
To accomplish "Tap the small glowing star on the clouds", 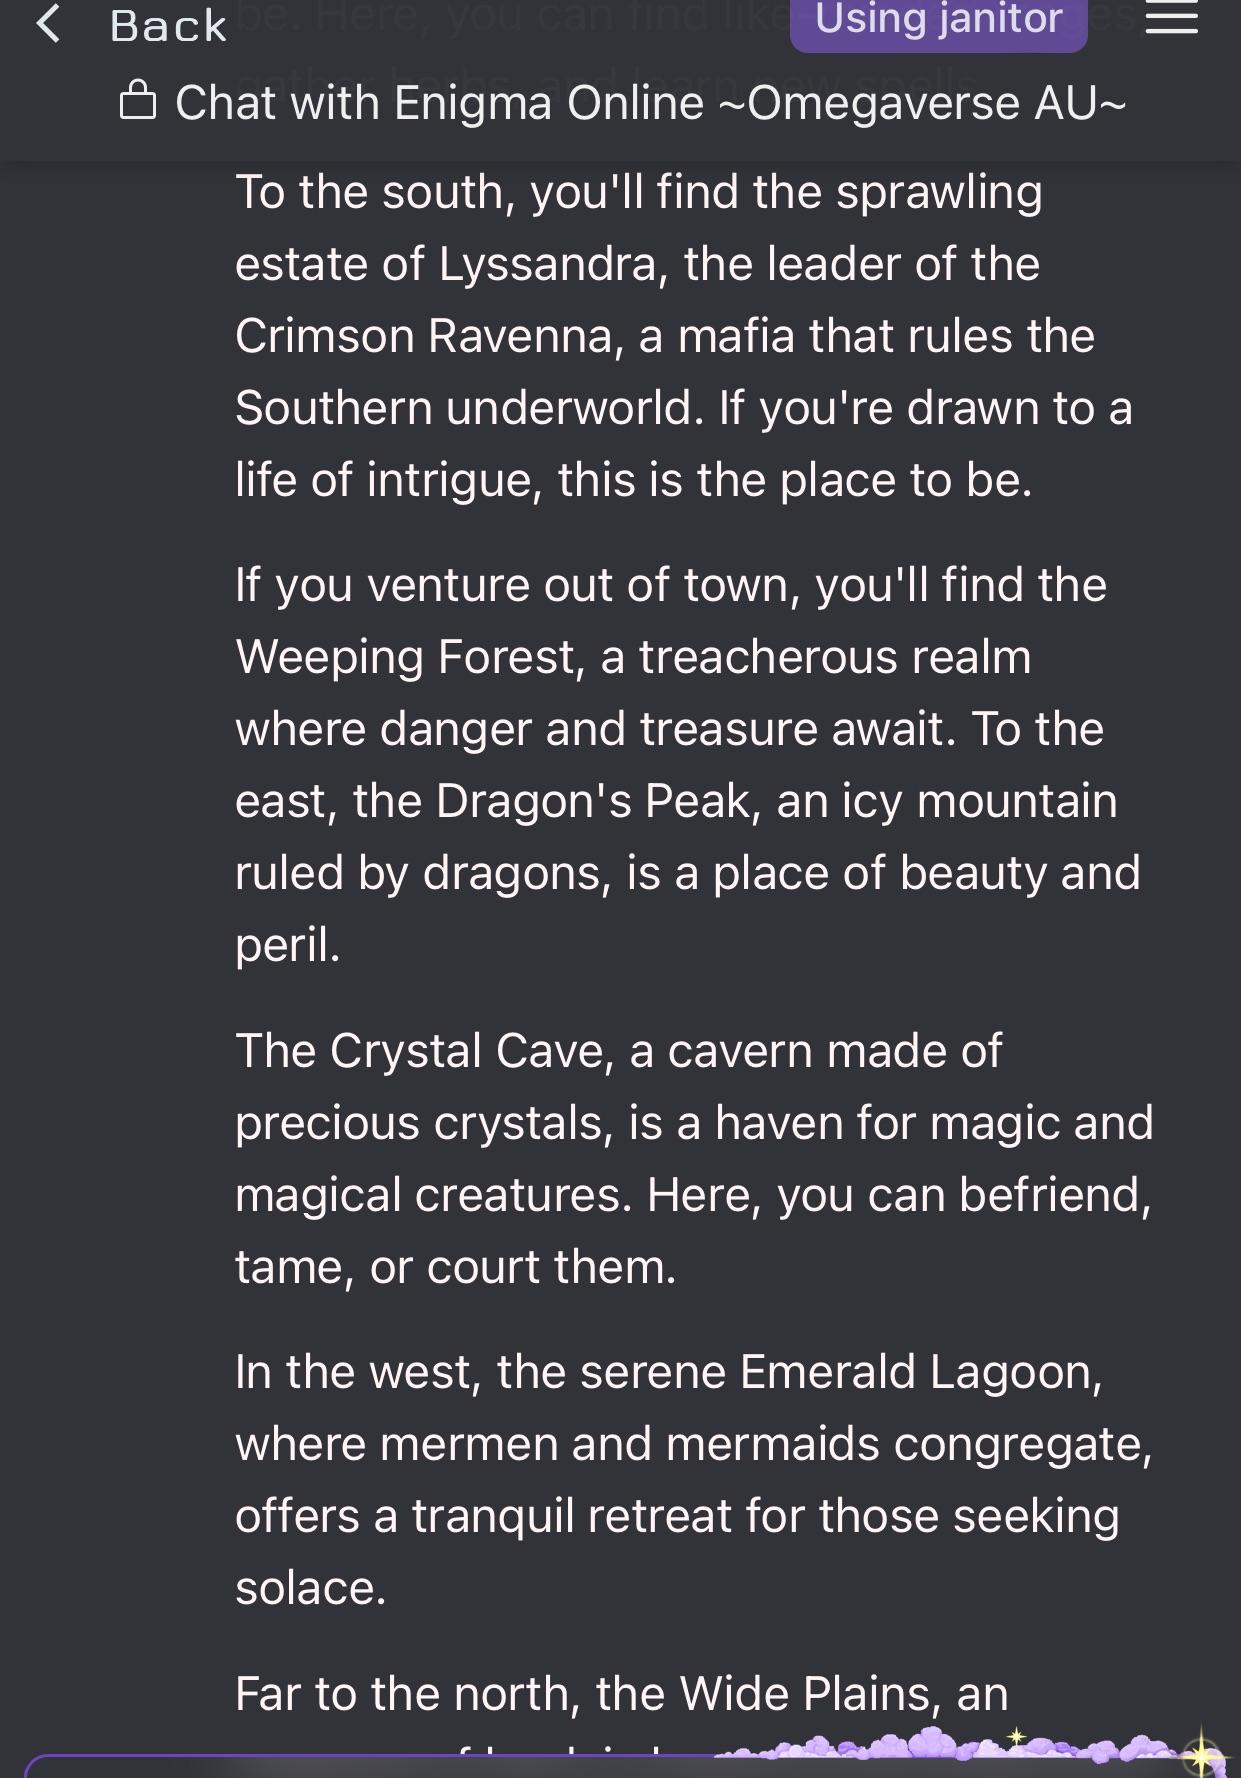I will (1016, 1735).
